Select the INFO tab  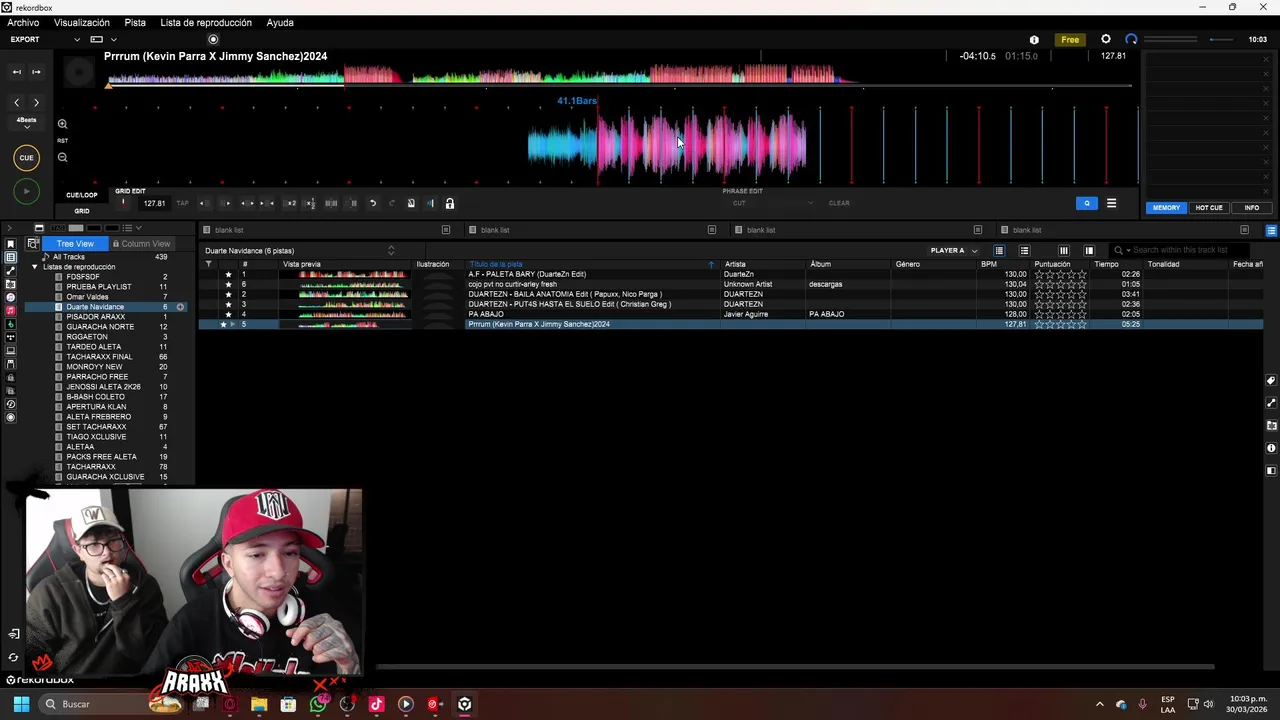(1251, 207)
